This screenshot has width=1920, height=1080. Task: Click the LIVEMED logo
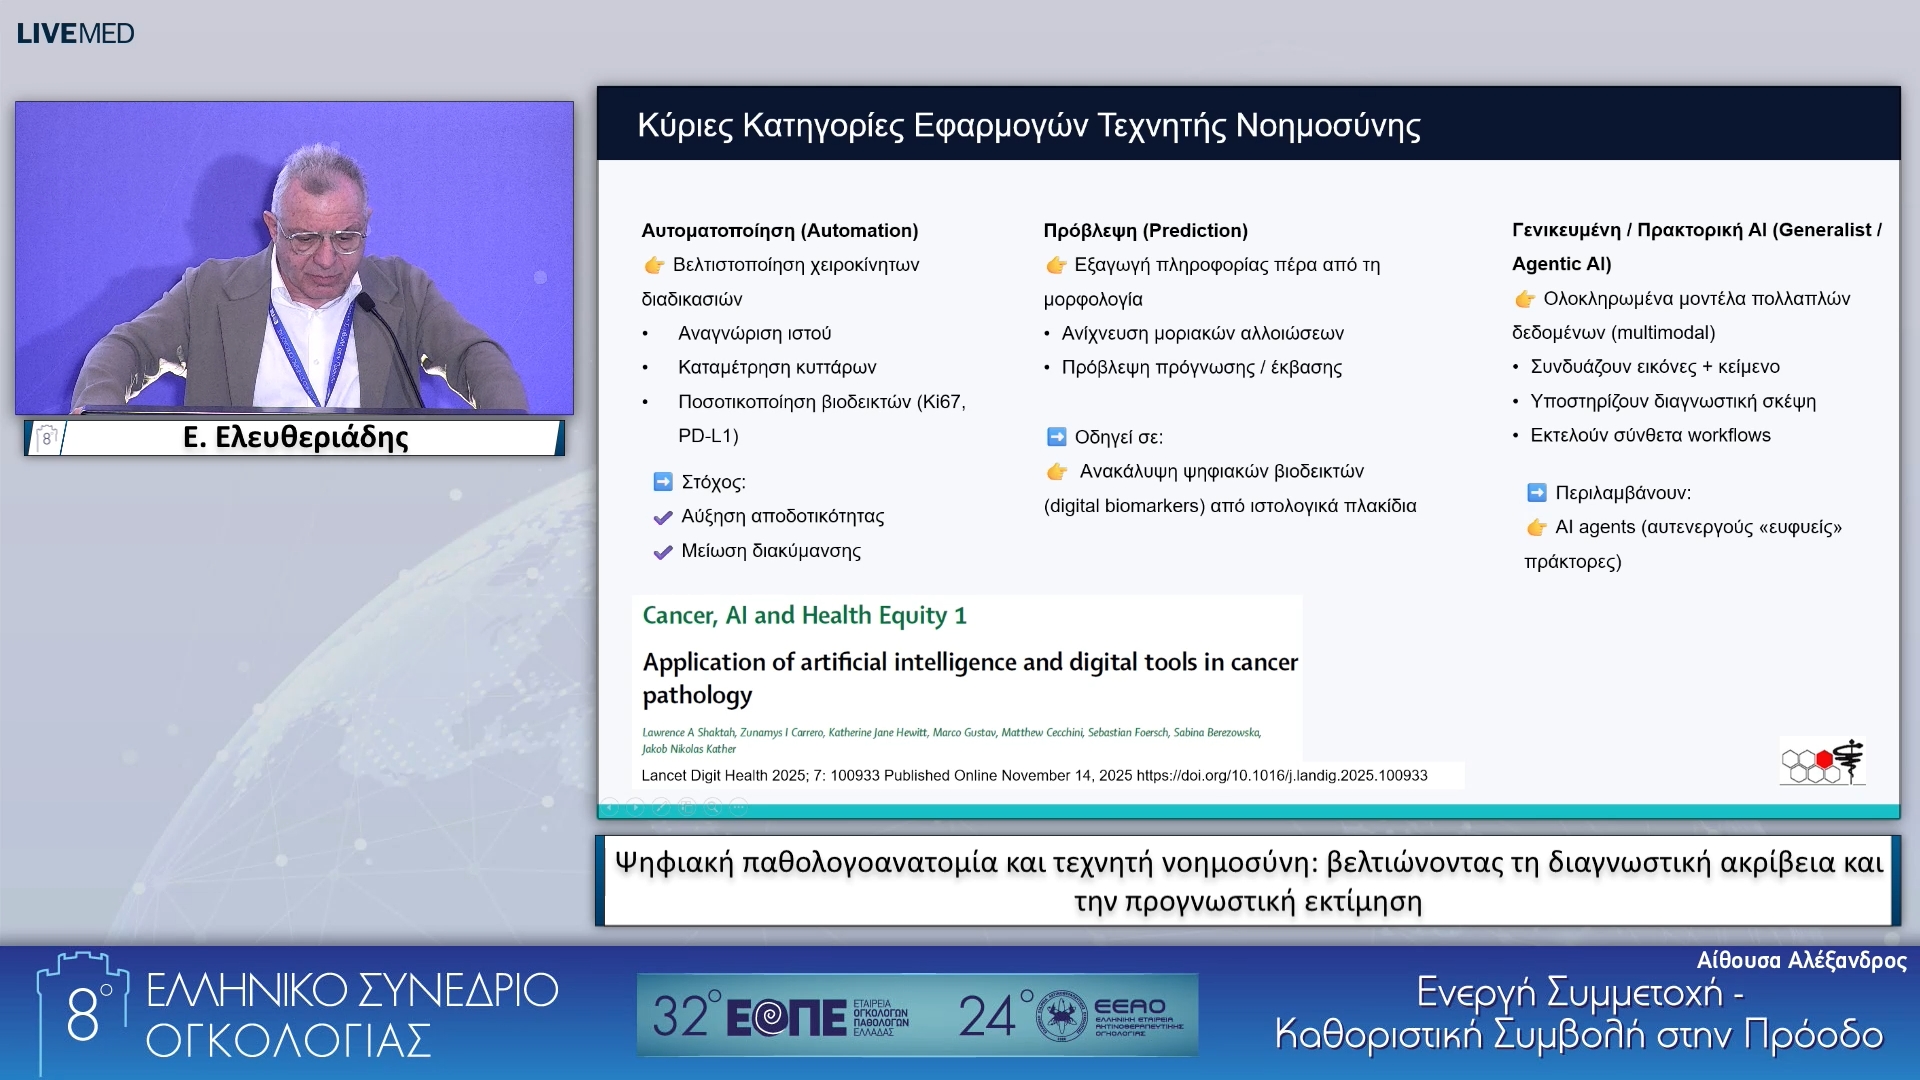[x=75, y=33]
